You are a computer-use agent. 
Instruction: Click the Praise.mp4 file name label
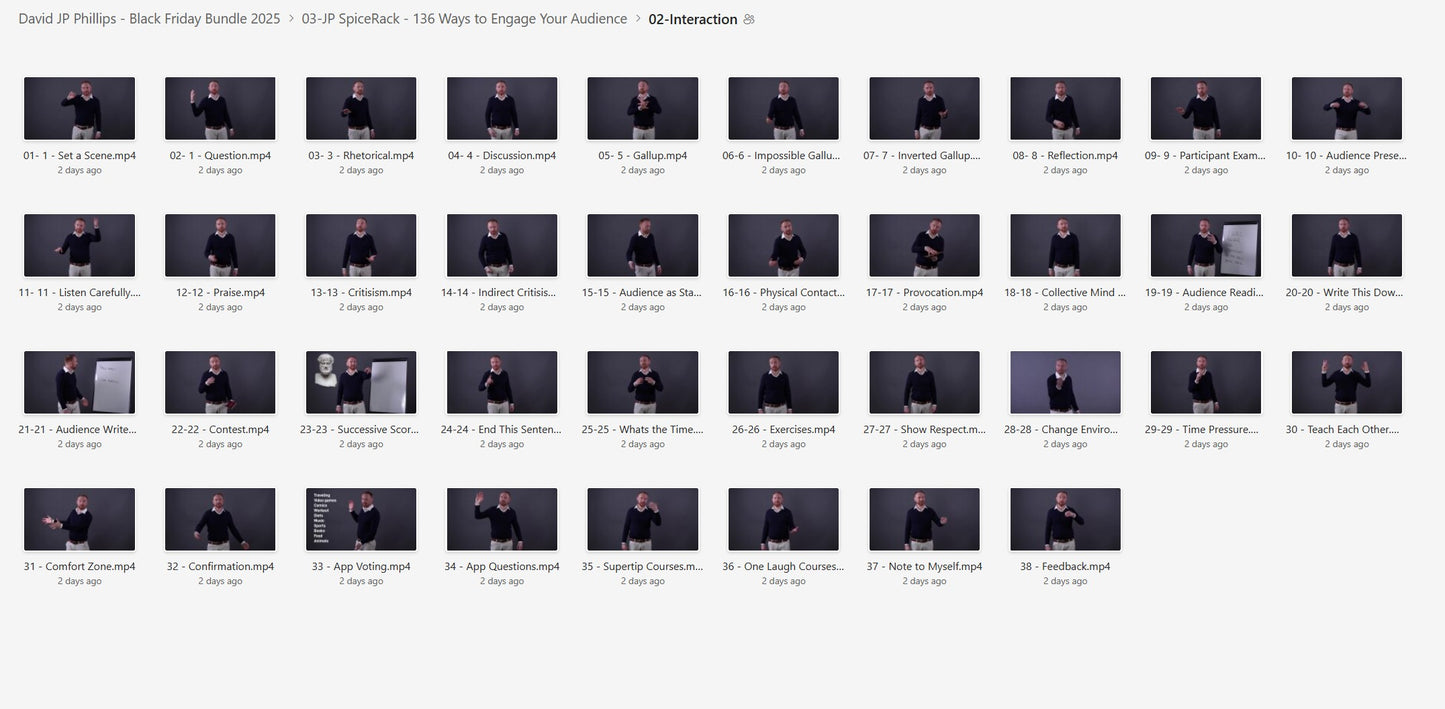(220, 292)
